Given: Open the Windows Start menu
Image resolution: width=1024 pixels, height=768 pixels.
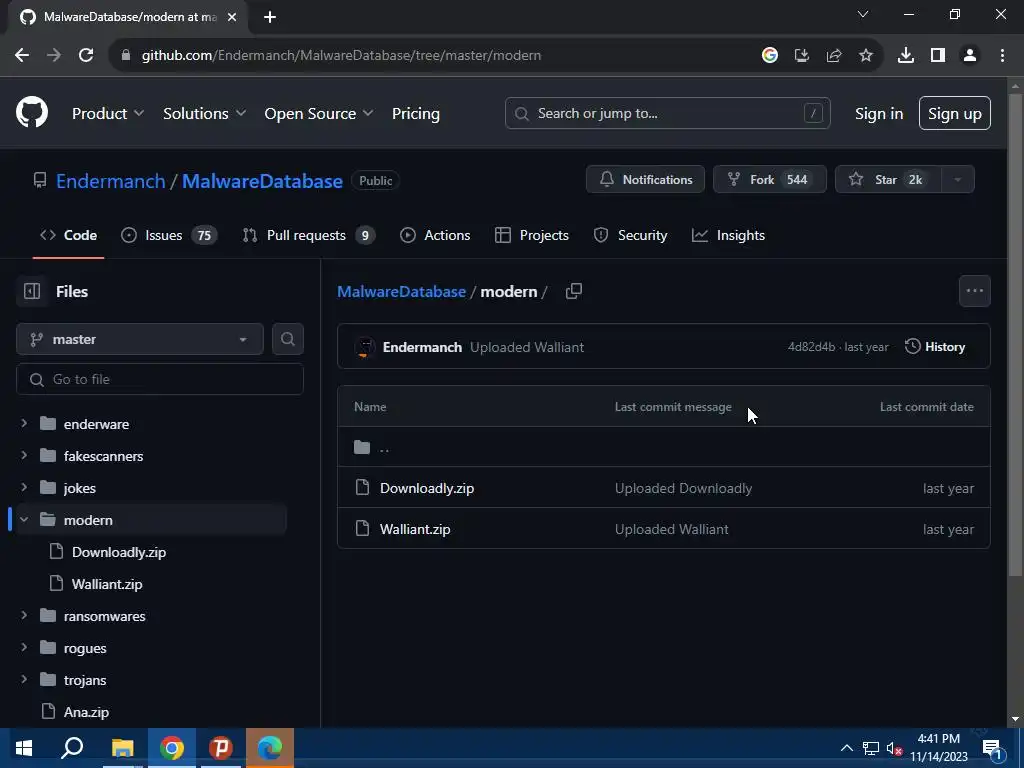Looking at the screenshot, I should (24, 748).
